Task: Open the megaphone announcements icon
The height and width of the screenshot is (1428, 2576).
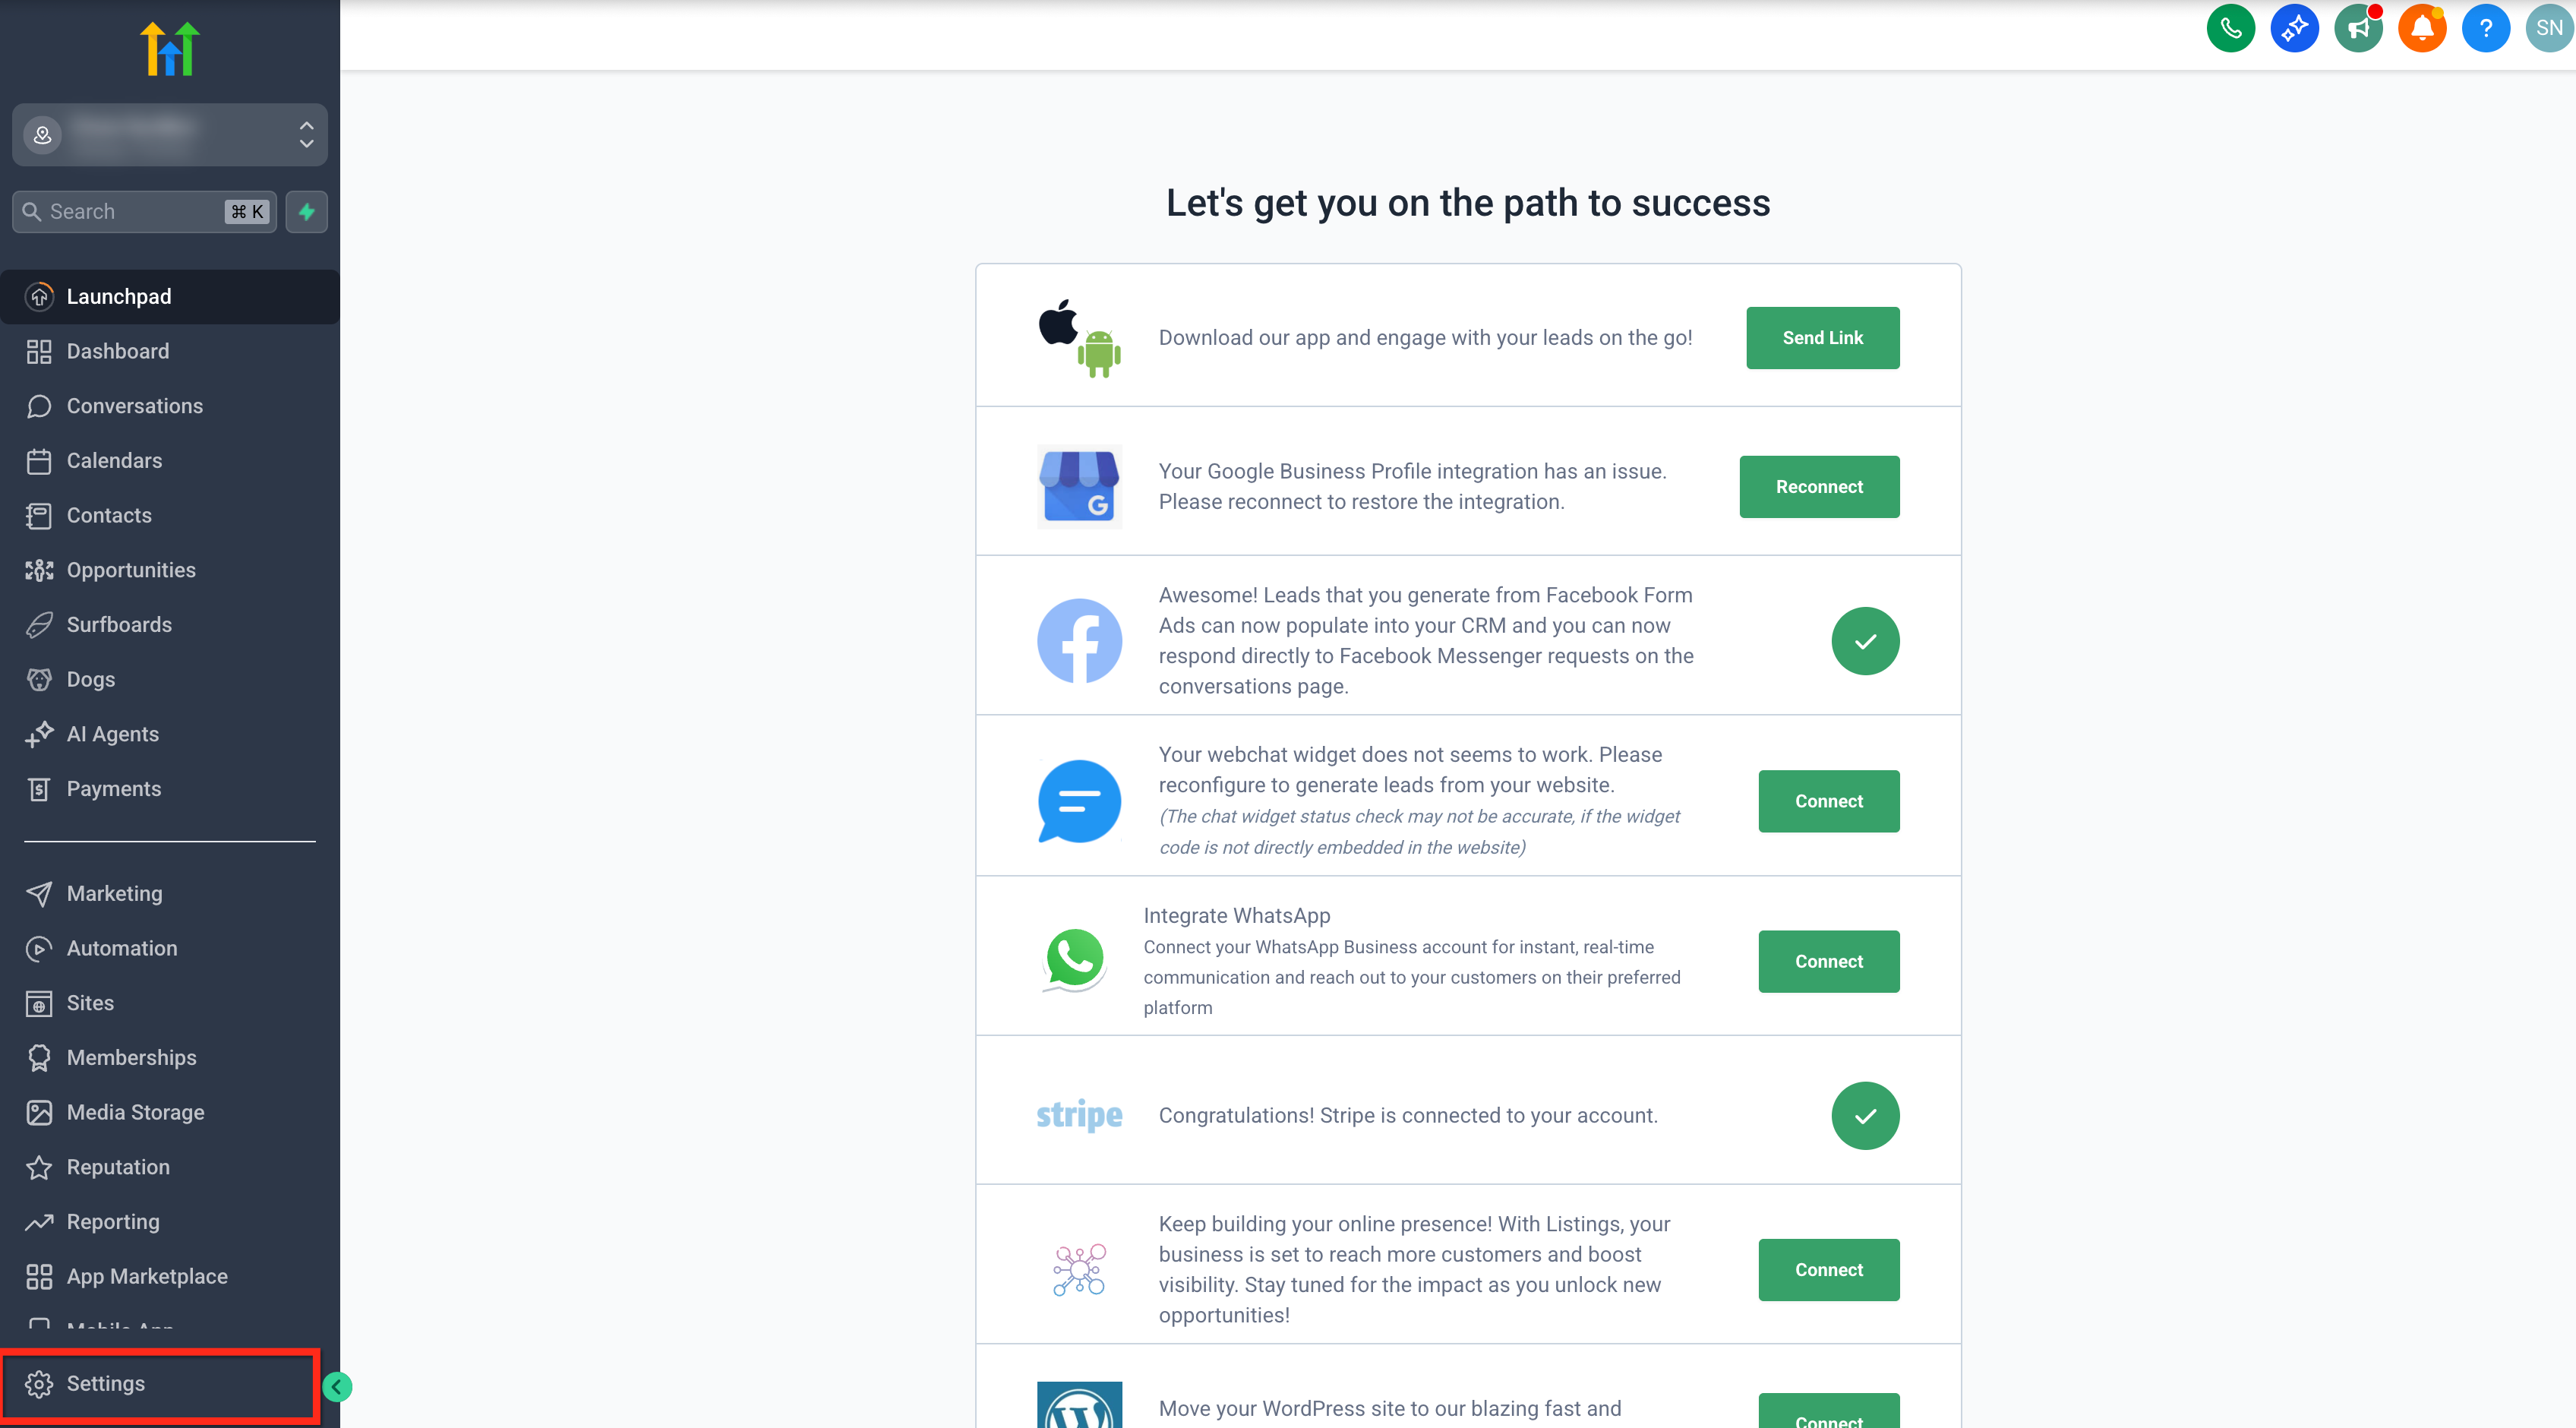Action: 2358,28
